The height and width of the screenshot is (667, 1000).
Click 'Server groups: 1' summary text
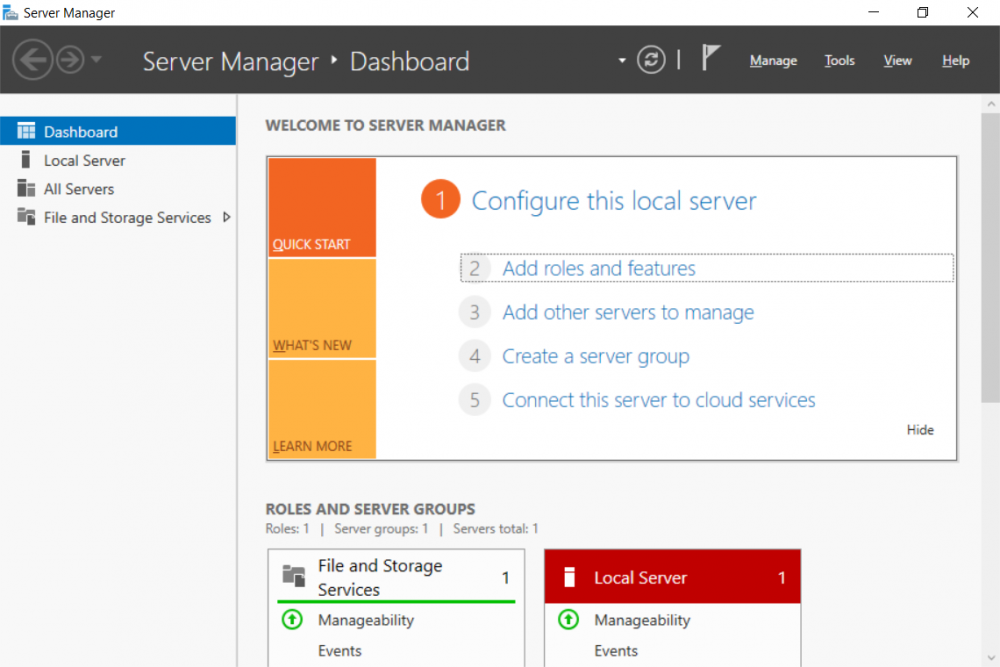click(381, 529)
